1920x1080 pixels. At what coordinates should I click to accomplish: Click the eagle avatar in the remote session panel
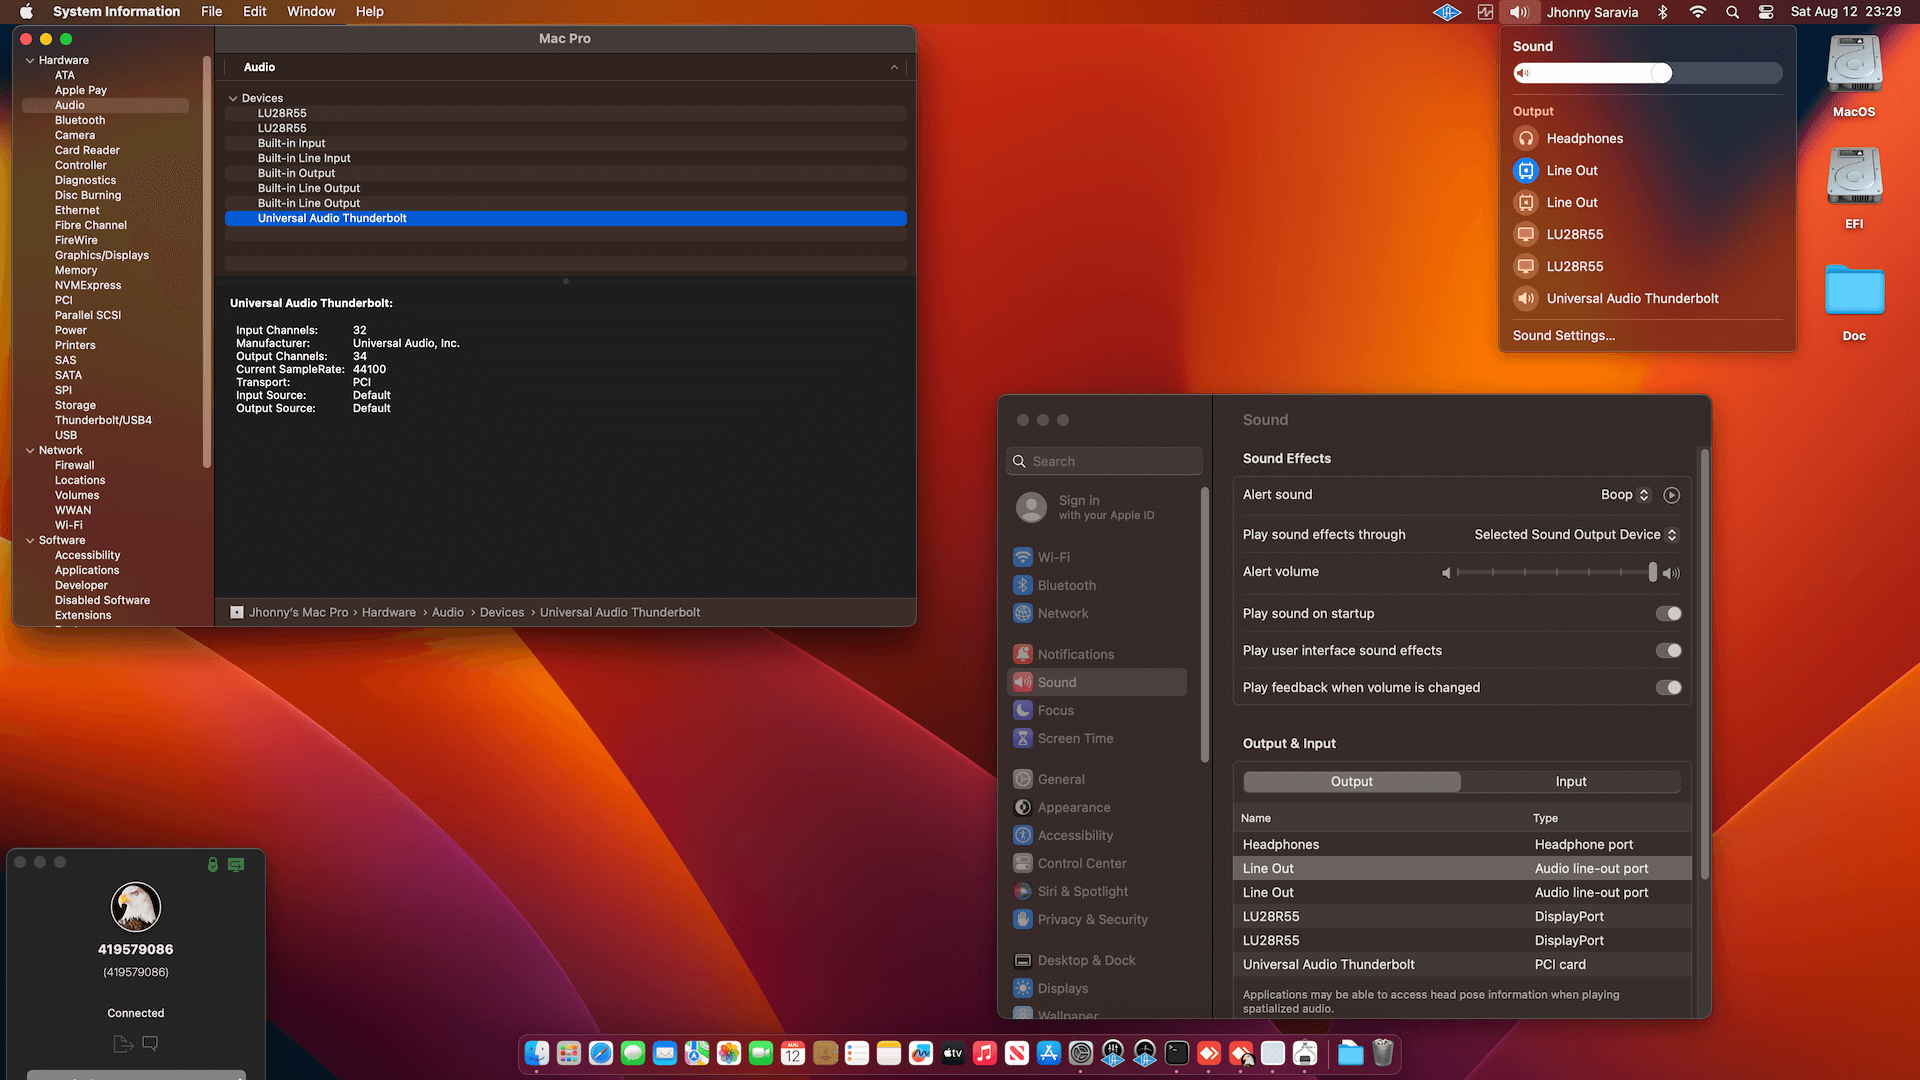point(136,907)
